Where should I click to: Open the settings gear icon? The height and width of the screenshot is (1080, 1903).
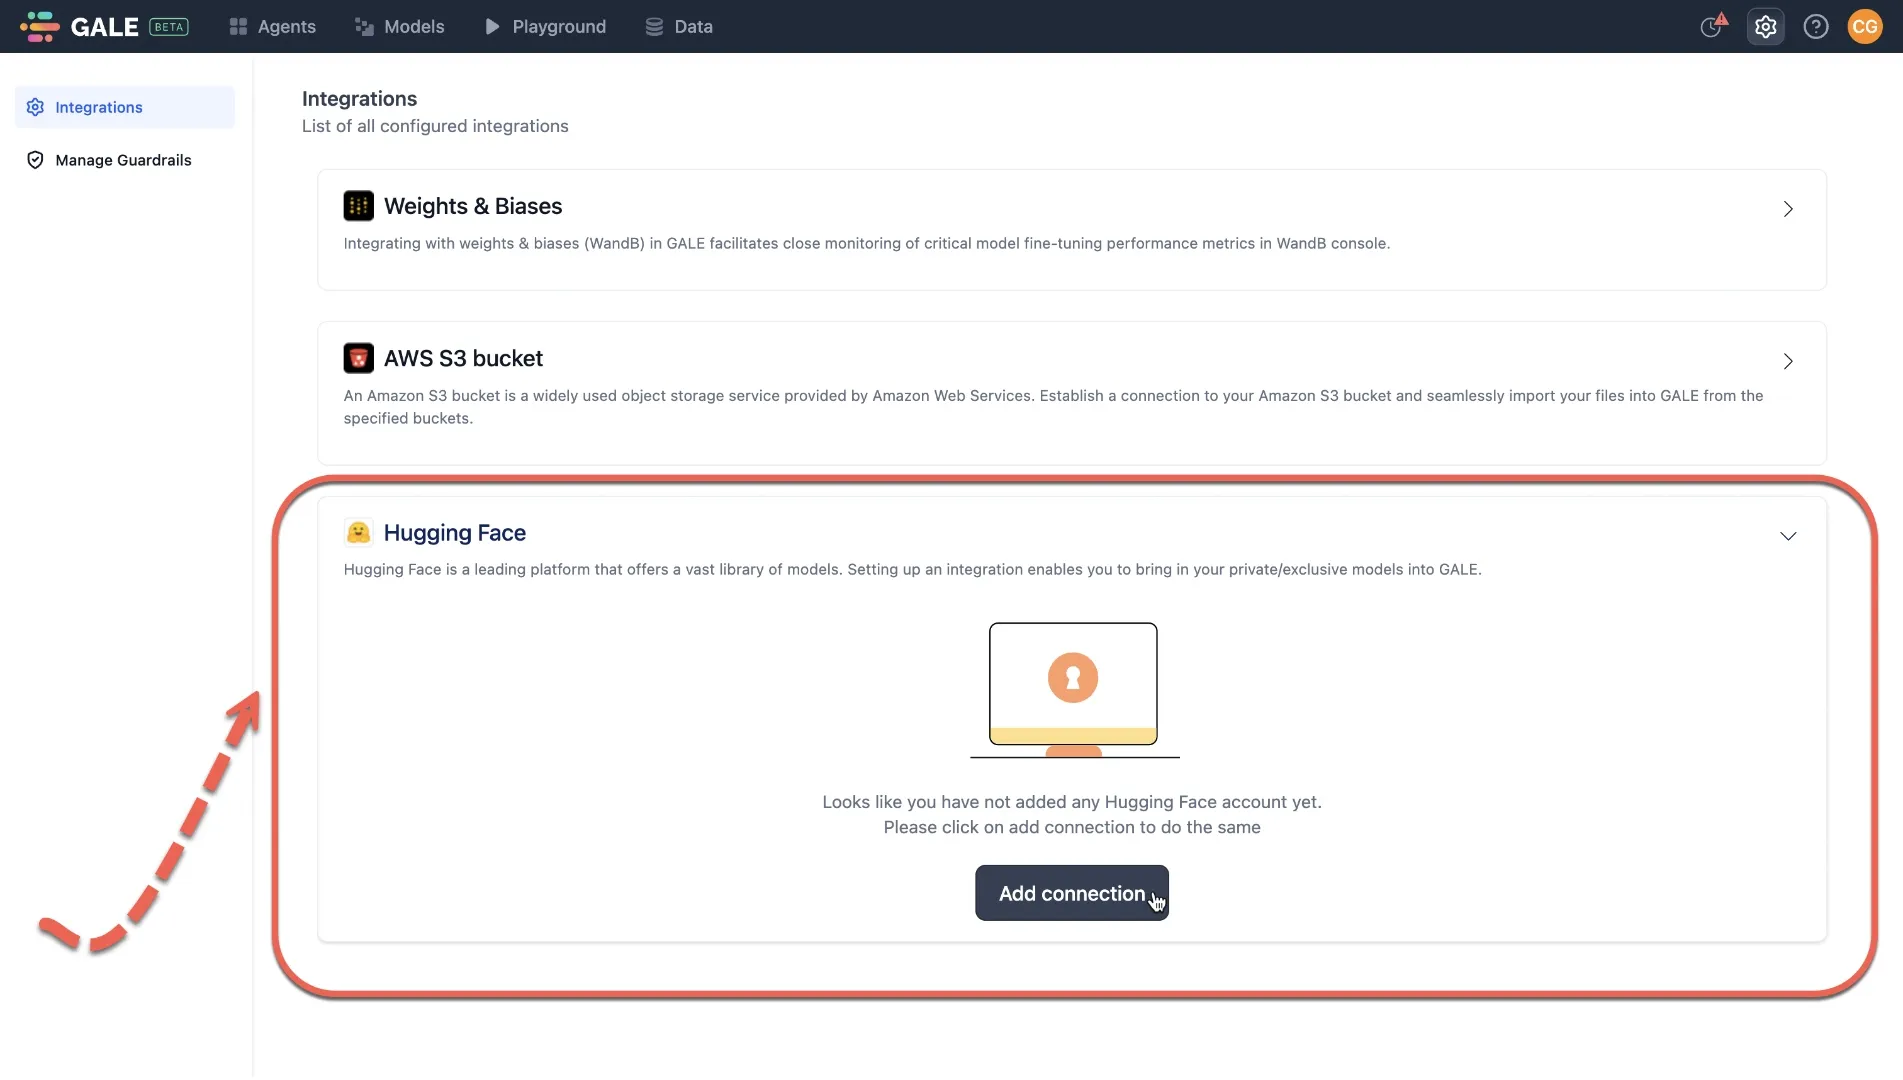tap(1766, 26)
